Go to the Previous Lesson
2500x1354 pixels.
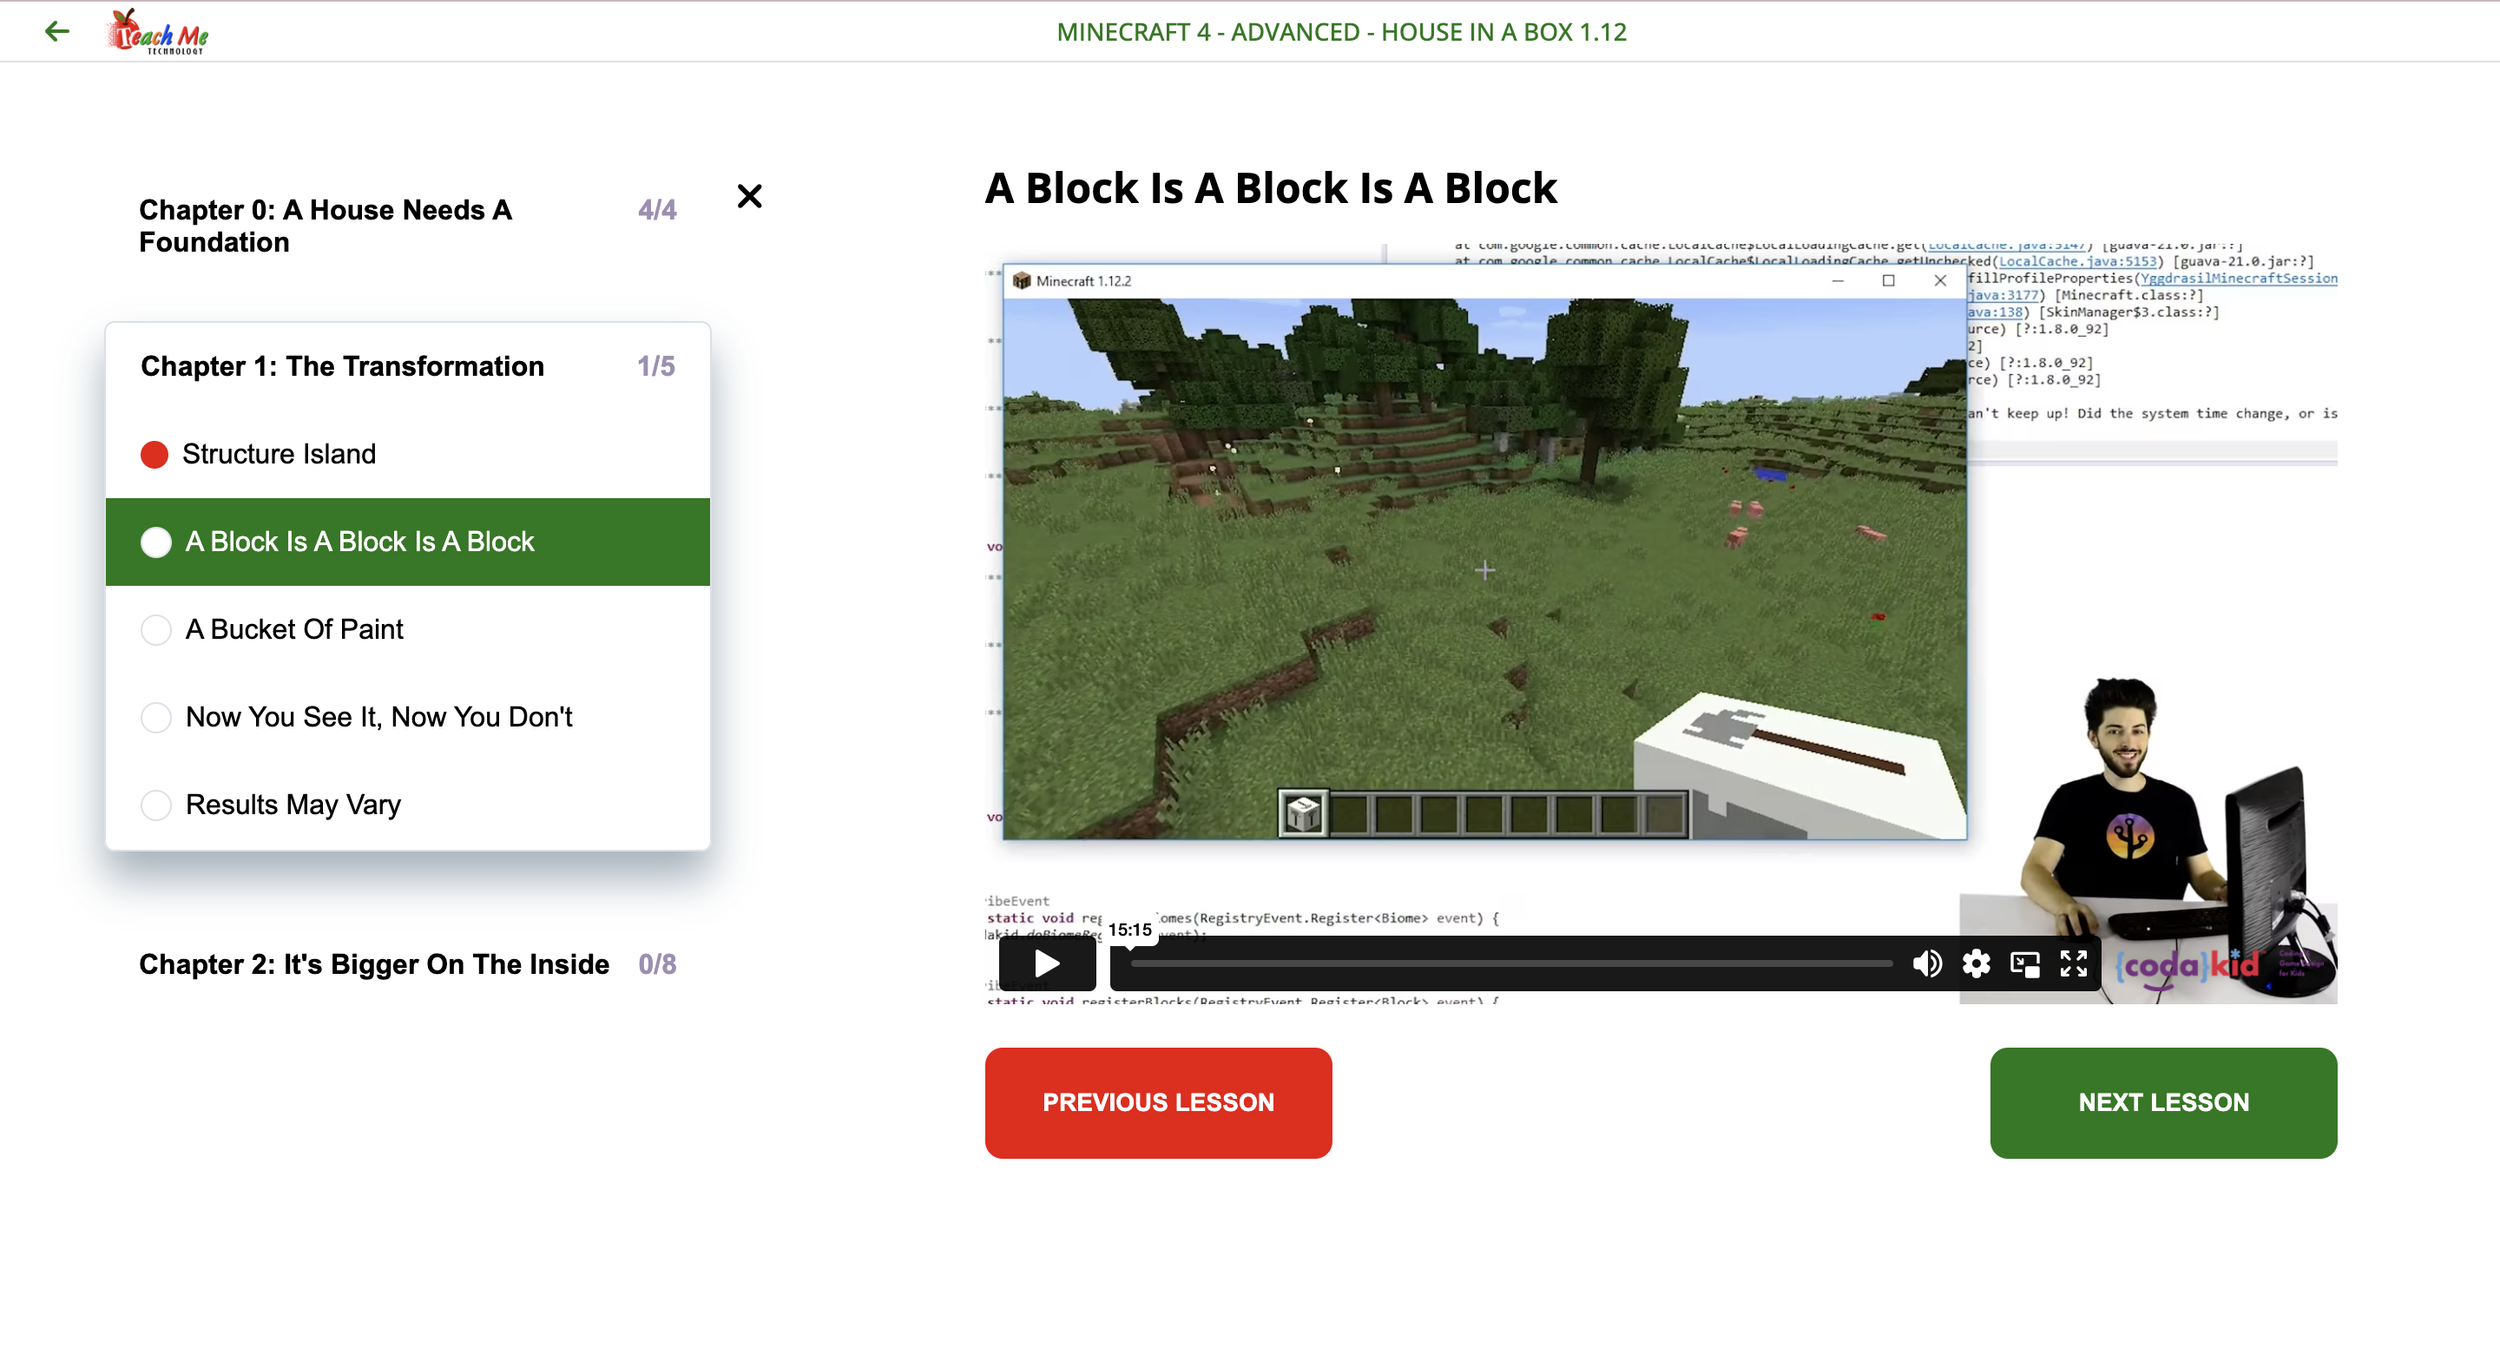coord(1157,1103)
